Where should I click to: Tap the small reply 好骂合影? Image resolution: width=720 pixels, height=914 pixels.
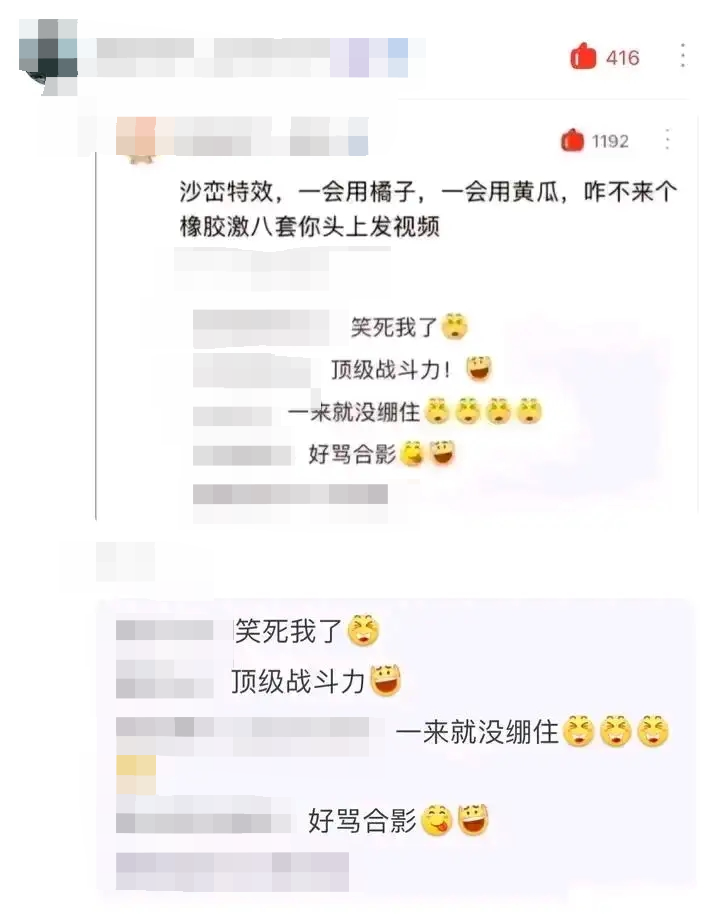352,454
